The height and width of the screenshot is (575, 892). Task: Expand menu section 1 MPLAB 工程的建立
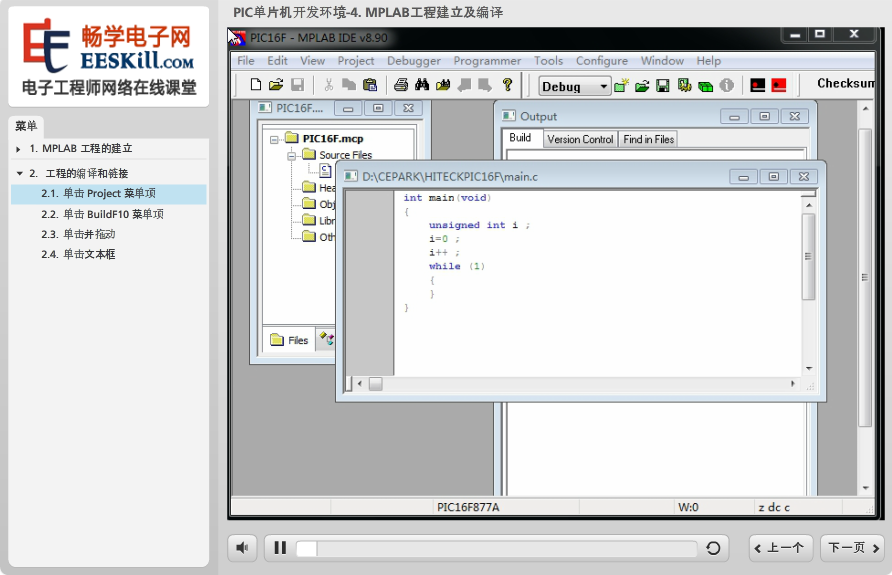18,149
